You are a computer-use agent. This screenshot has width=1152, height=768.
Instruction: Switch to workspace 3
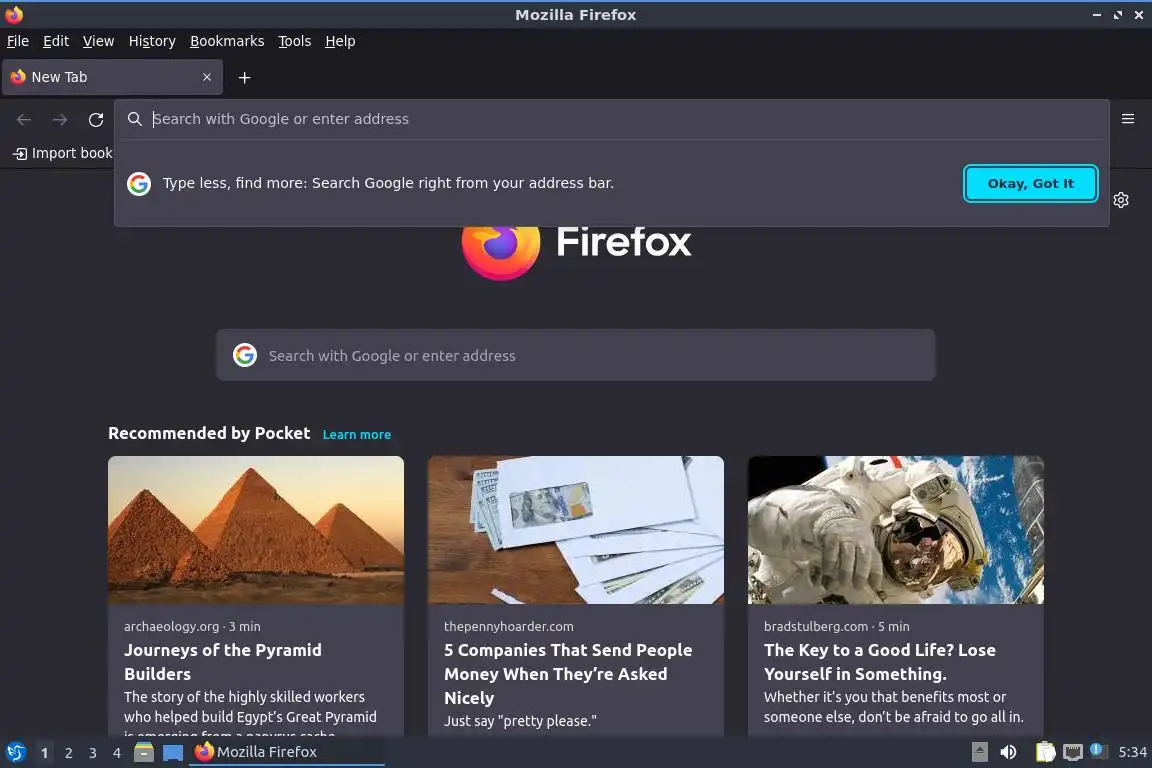(93, 753)
